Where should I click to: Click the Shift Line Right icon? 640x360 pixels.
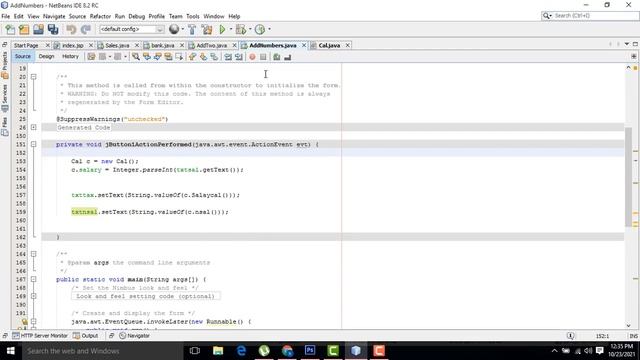(239, 57)
